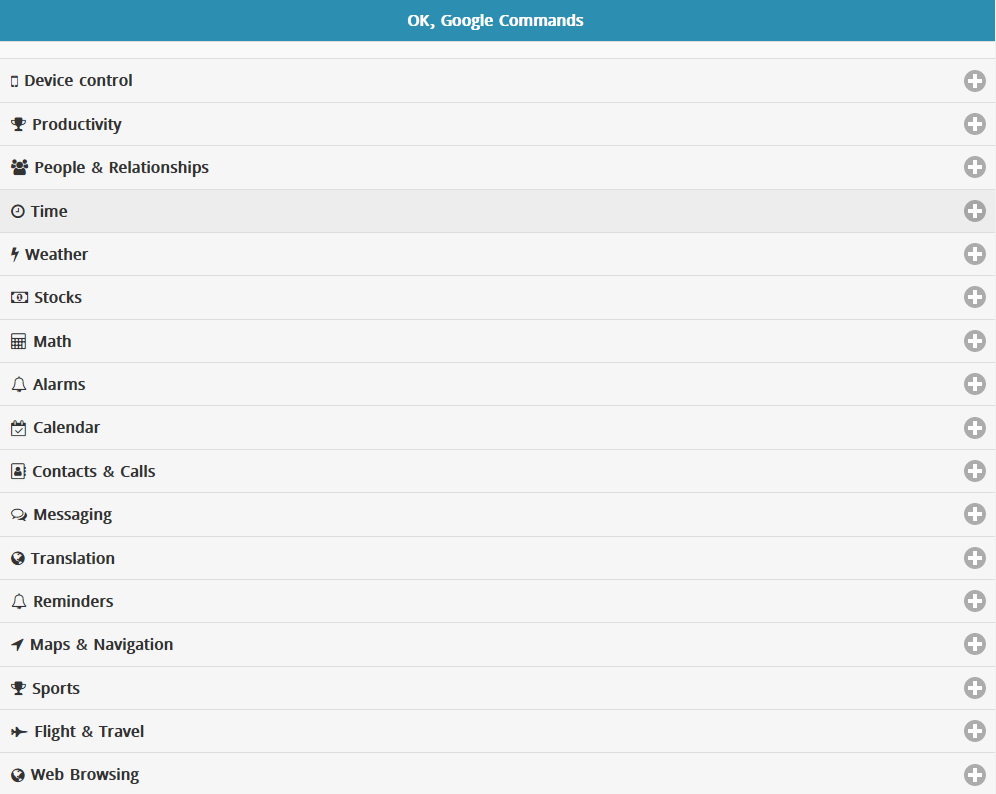
Task: Select the Time category label
Action: (x=49, y=211)
